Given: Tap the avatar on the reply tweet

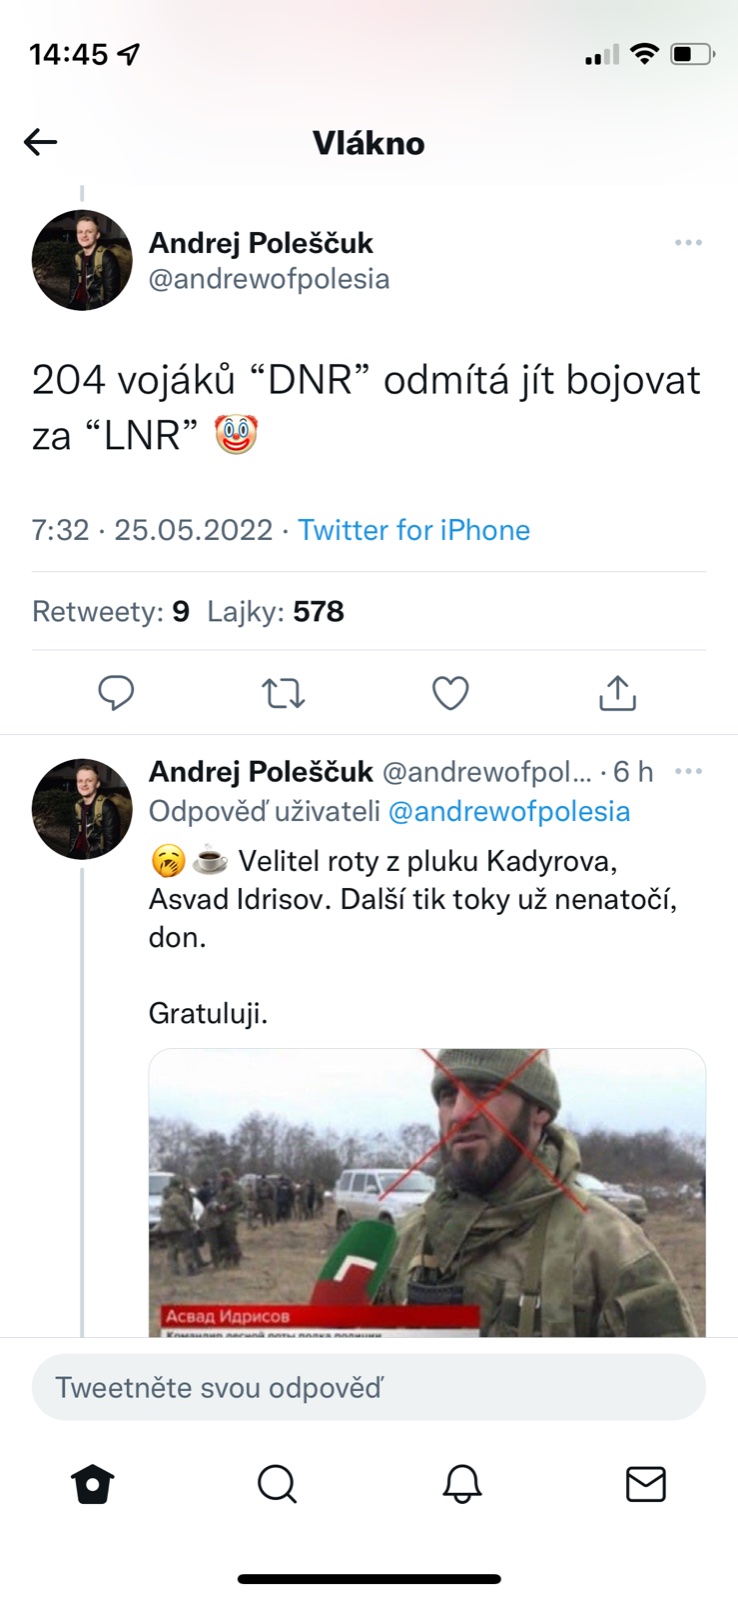Looking at the screenshot, I should (x=82, y=809).
